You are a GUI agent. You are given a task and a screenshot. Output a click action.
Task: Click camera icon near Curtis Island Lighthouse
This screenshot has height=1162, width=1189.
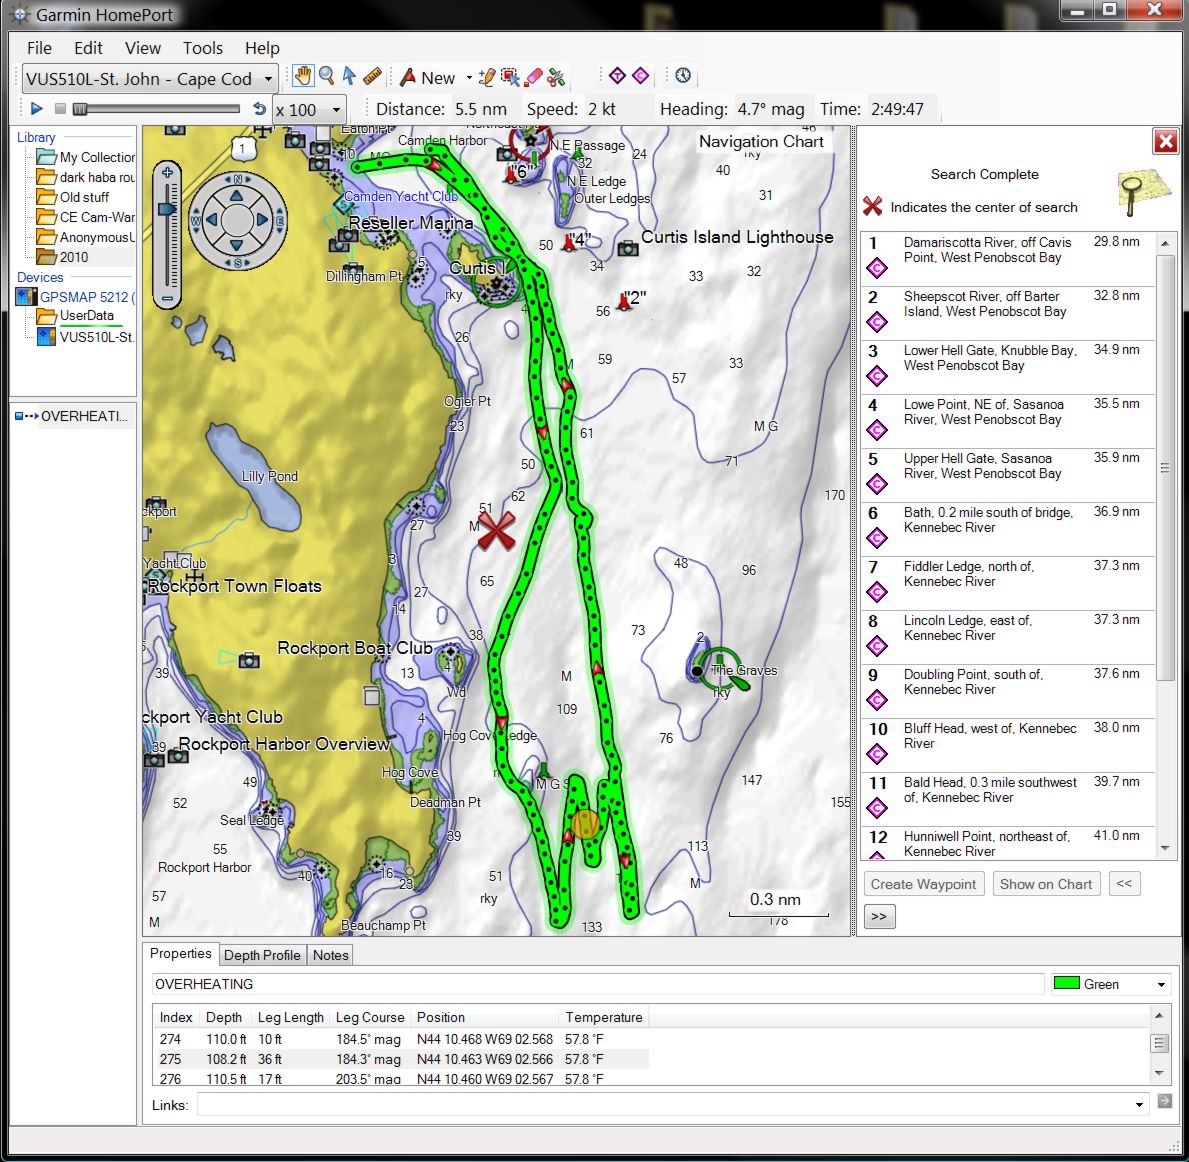(x=628, y=248)
